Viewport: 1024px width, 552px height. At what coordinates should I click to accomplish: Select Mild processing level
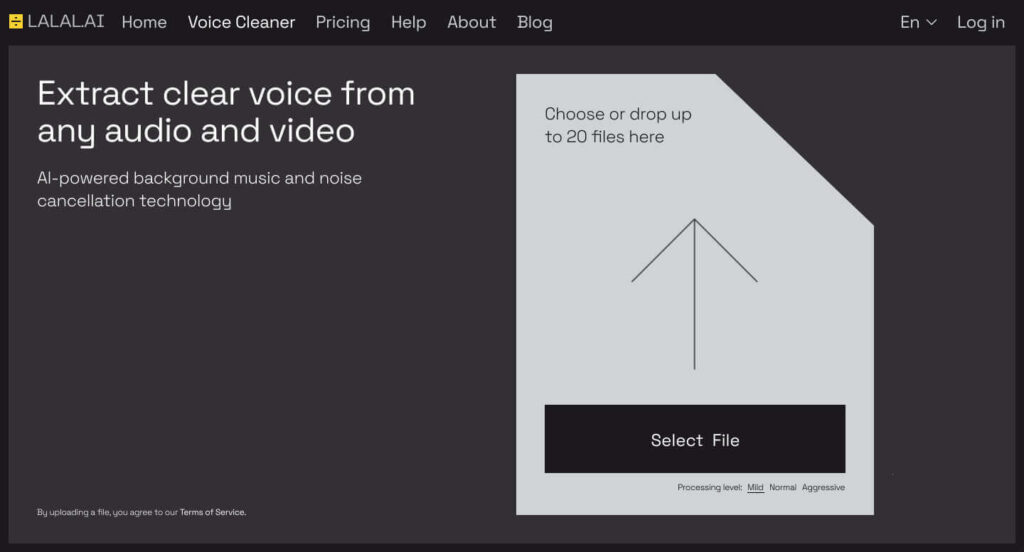pos(755,487)
